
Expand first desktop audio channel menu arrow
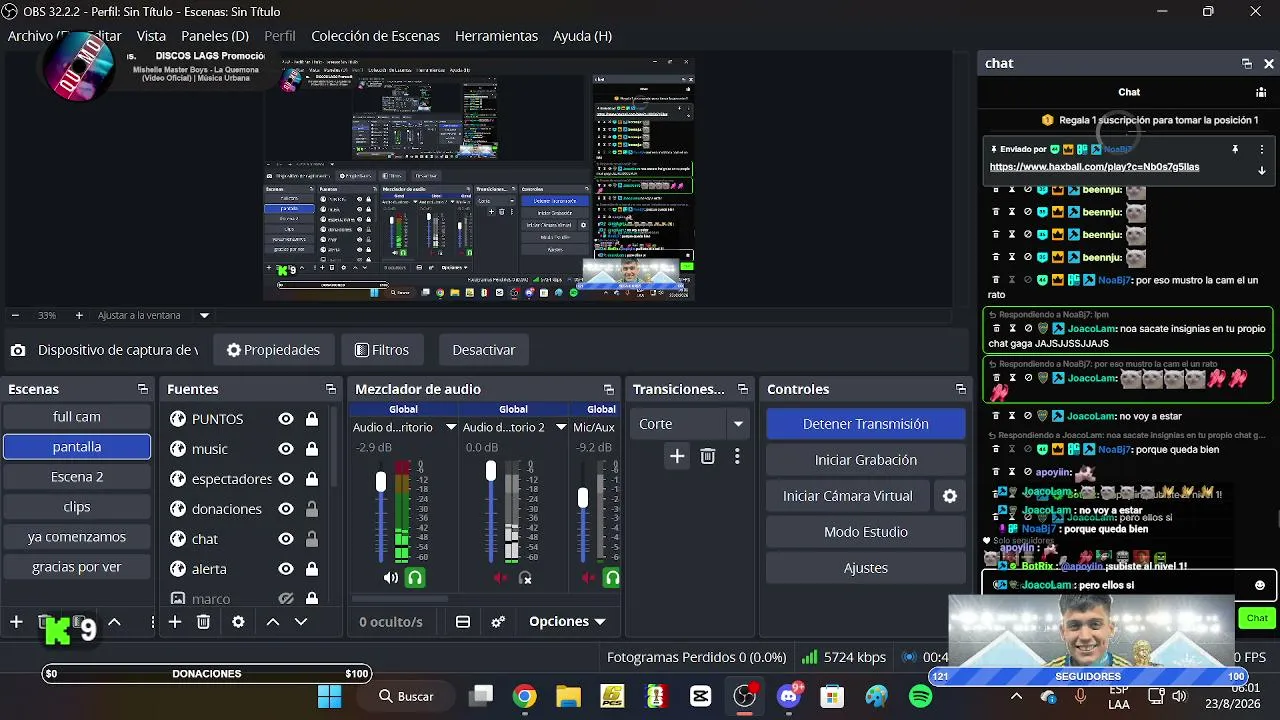(451, 427)
